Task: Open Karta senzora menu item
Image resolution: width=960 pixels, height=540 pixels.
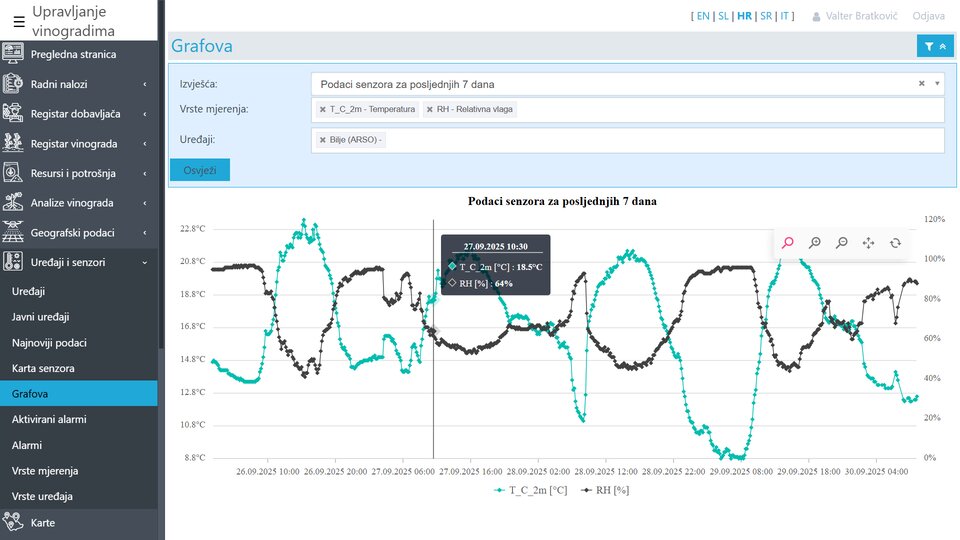Action: (43, 368)
